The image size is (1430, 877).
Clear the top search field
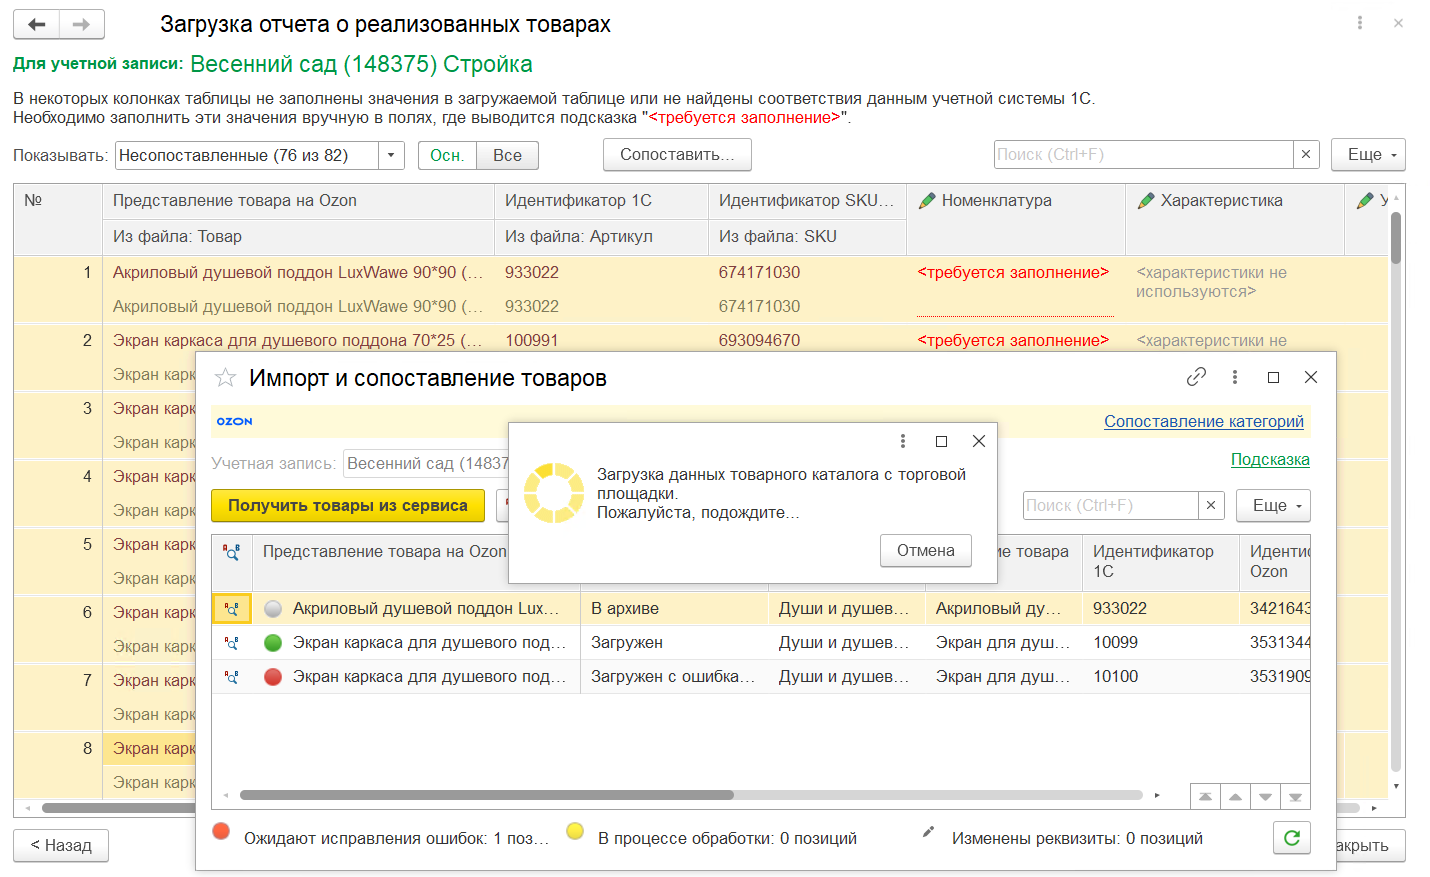(x=1305, y=155)
